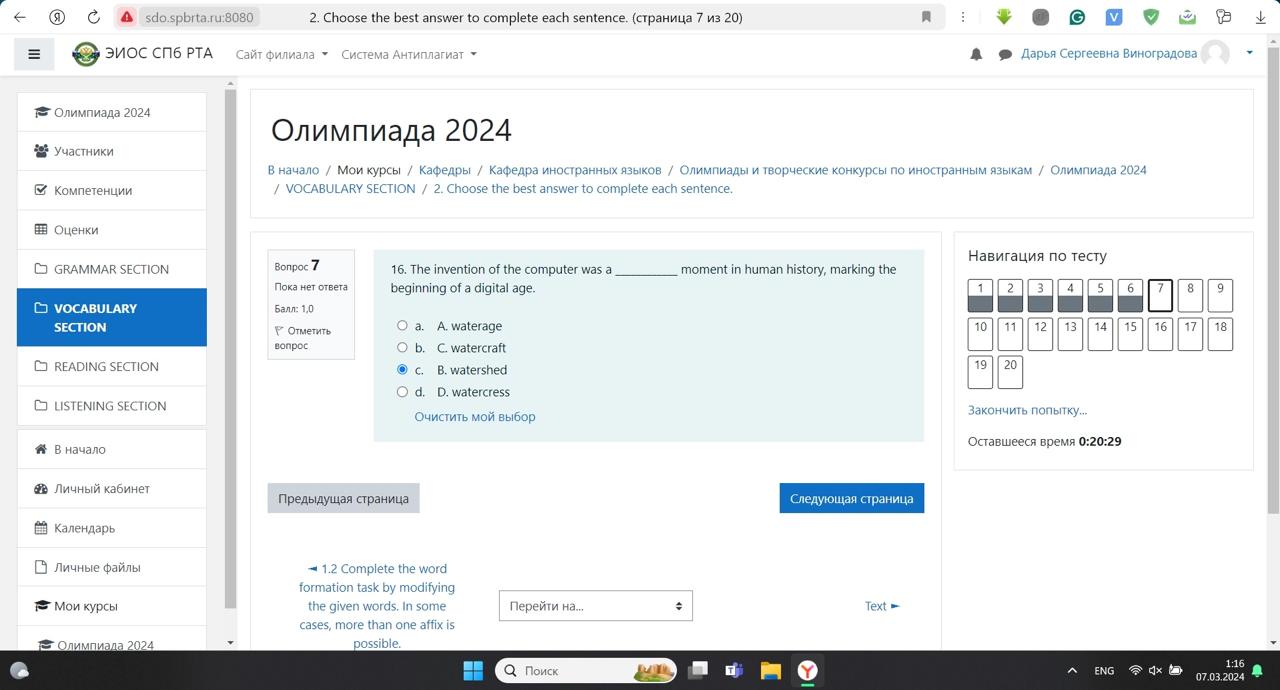
Task: Open the Перейти на... jump selector
Action: (595, 606)
